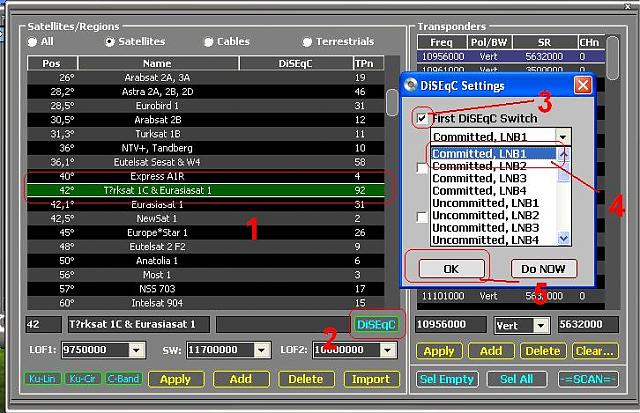Close the main window
640x413 pixels.
[628, 6]
